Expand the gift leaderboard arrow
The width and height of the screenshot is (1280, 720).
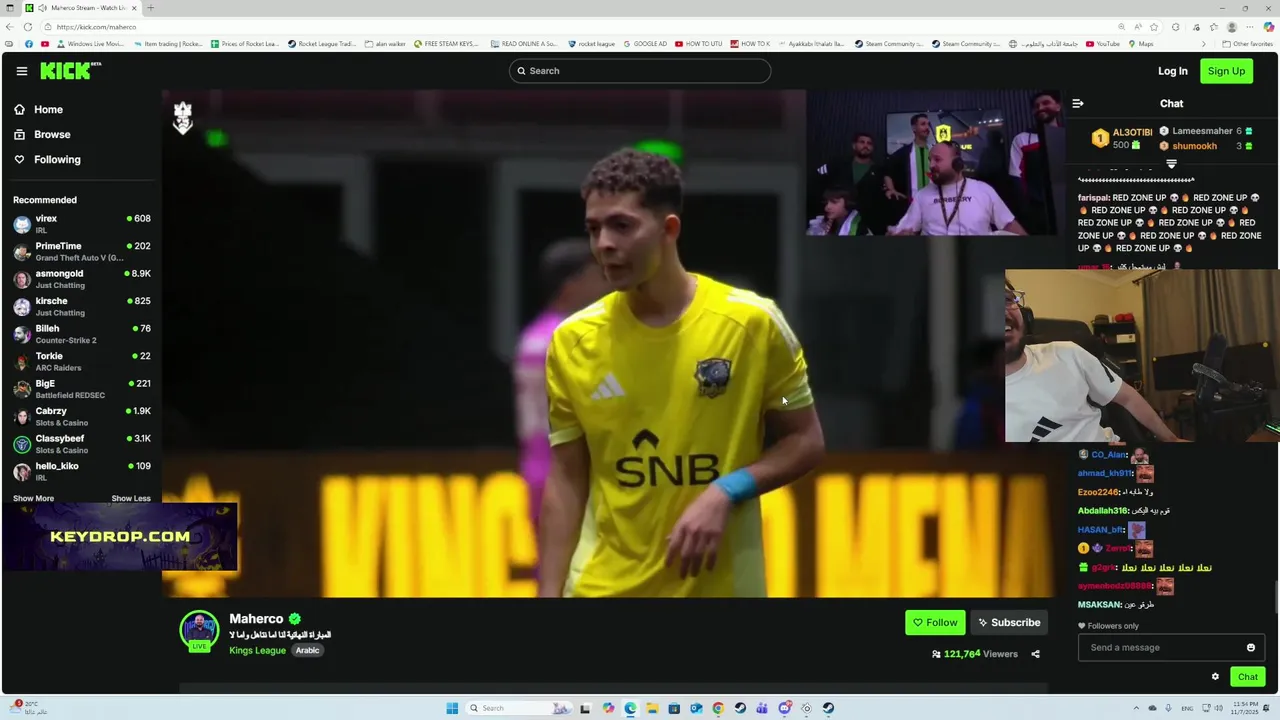click(1171, 164)
